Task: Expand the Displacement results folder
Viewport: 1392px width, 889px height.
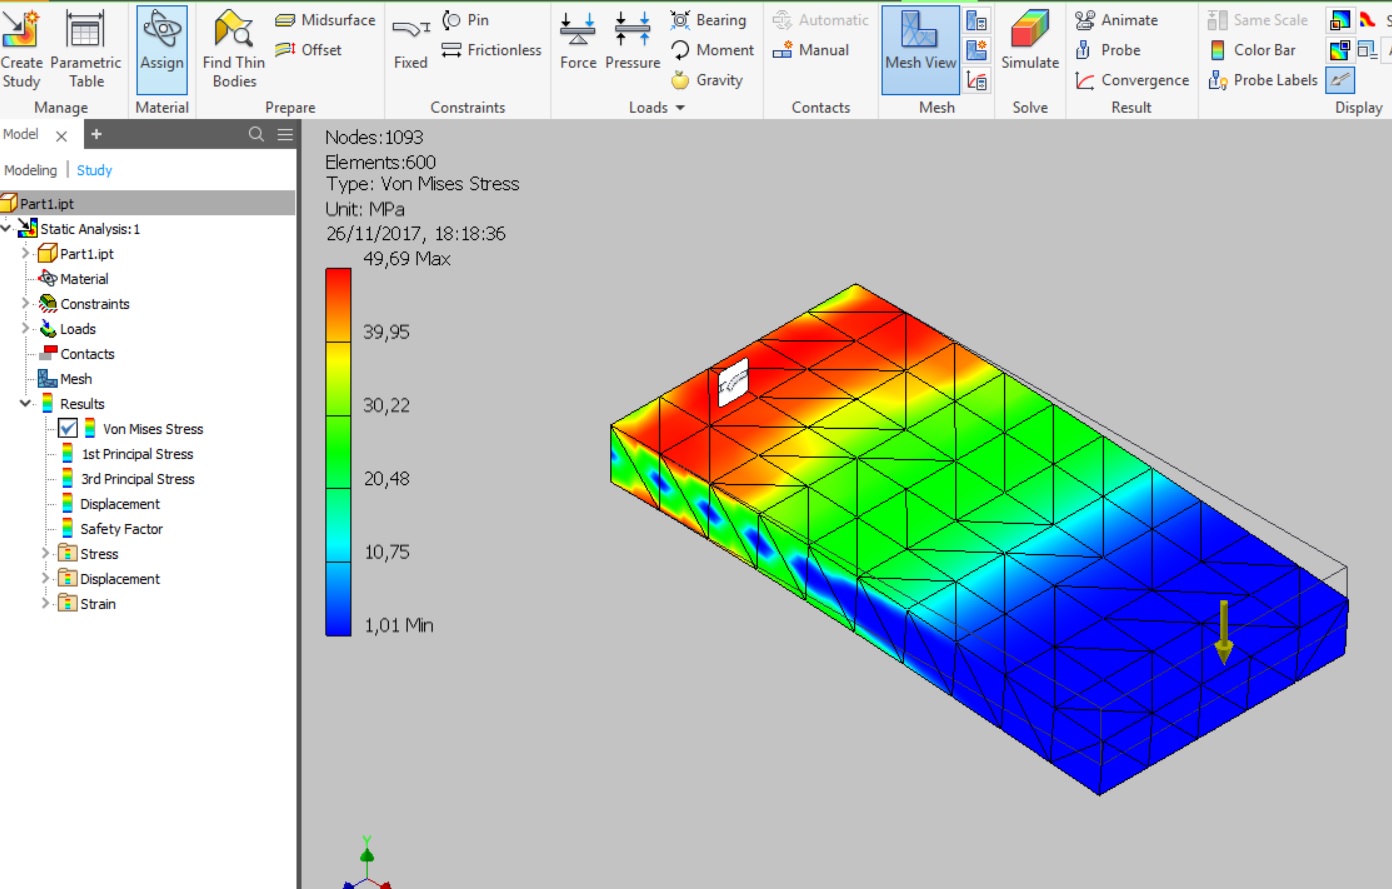Action: point(44,578)
